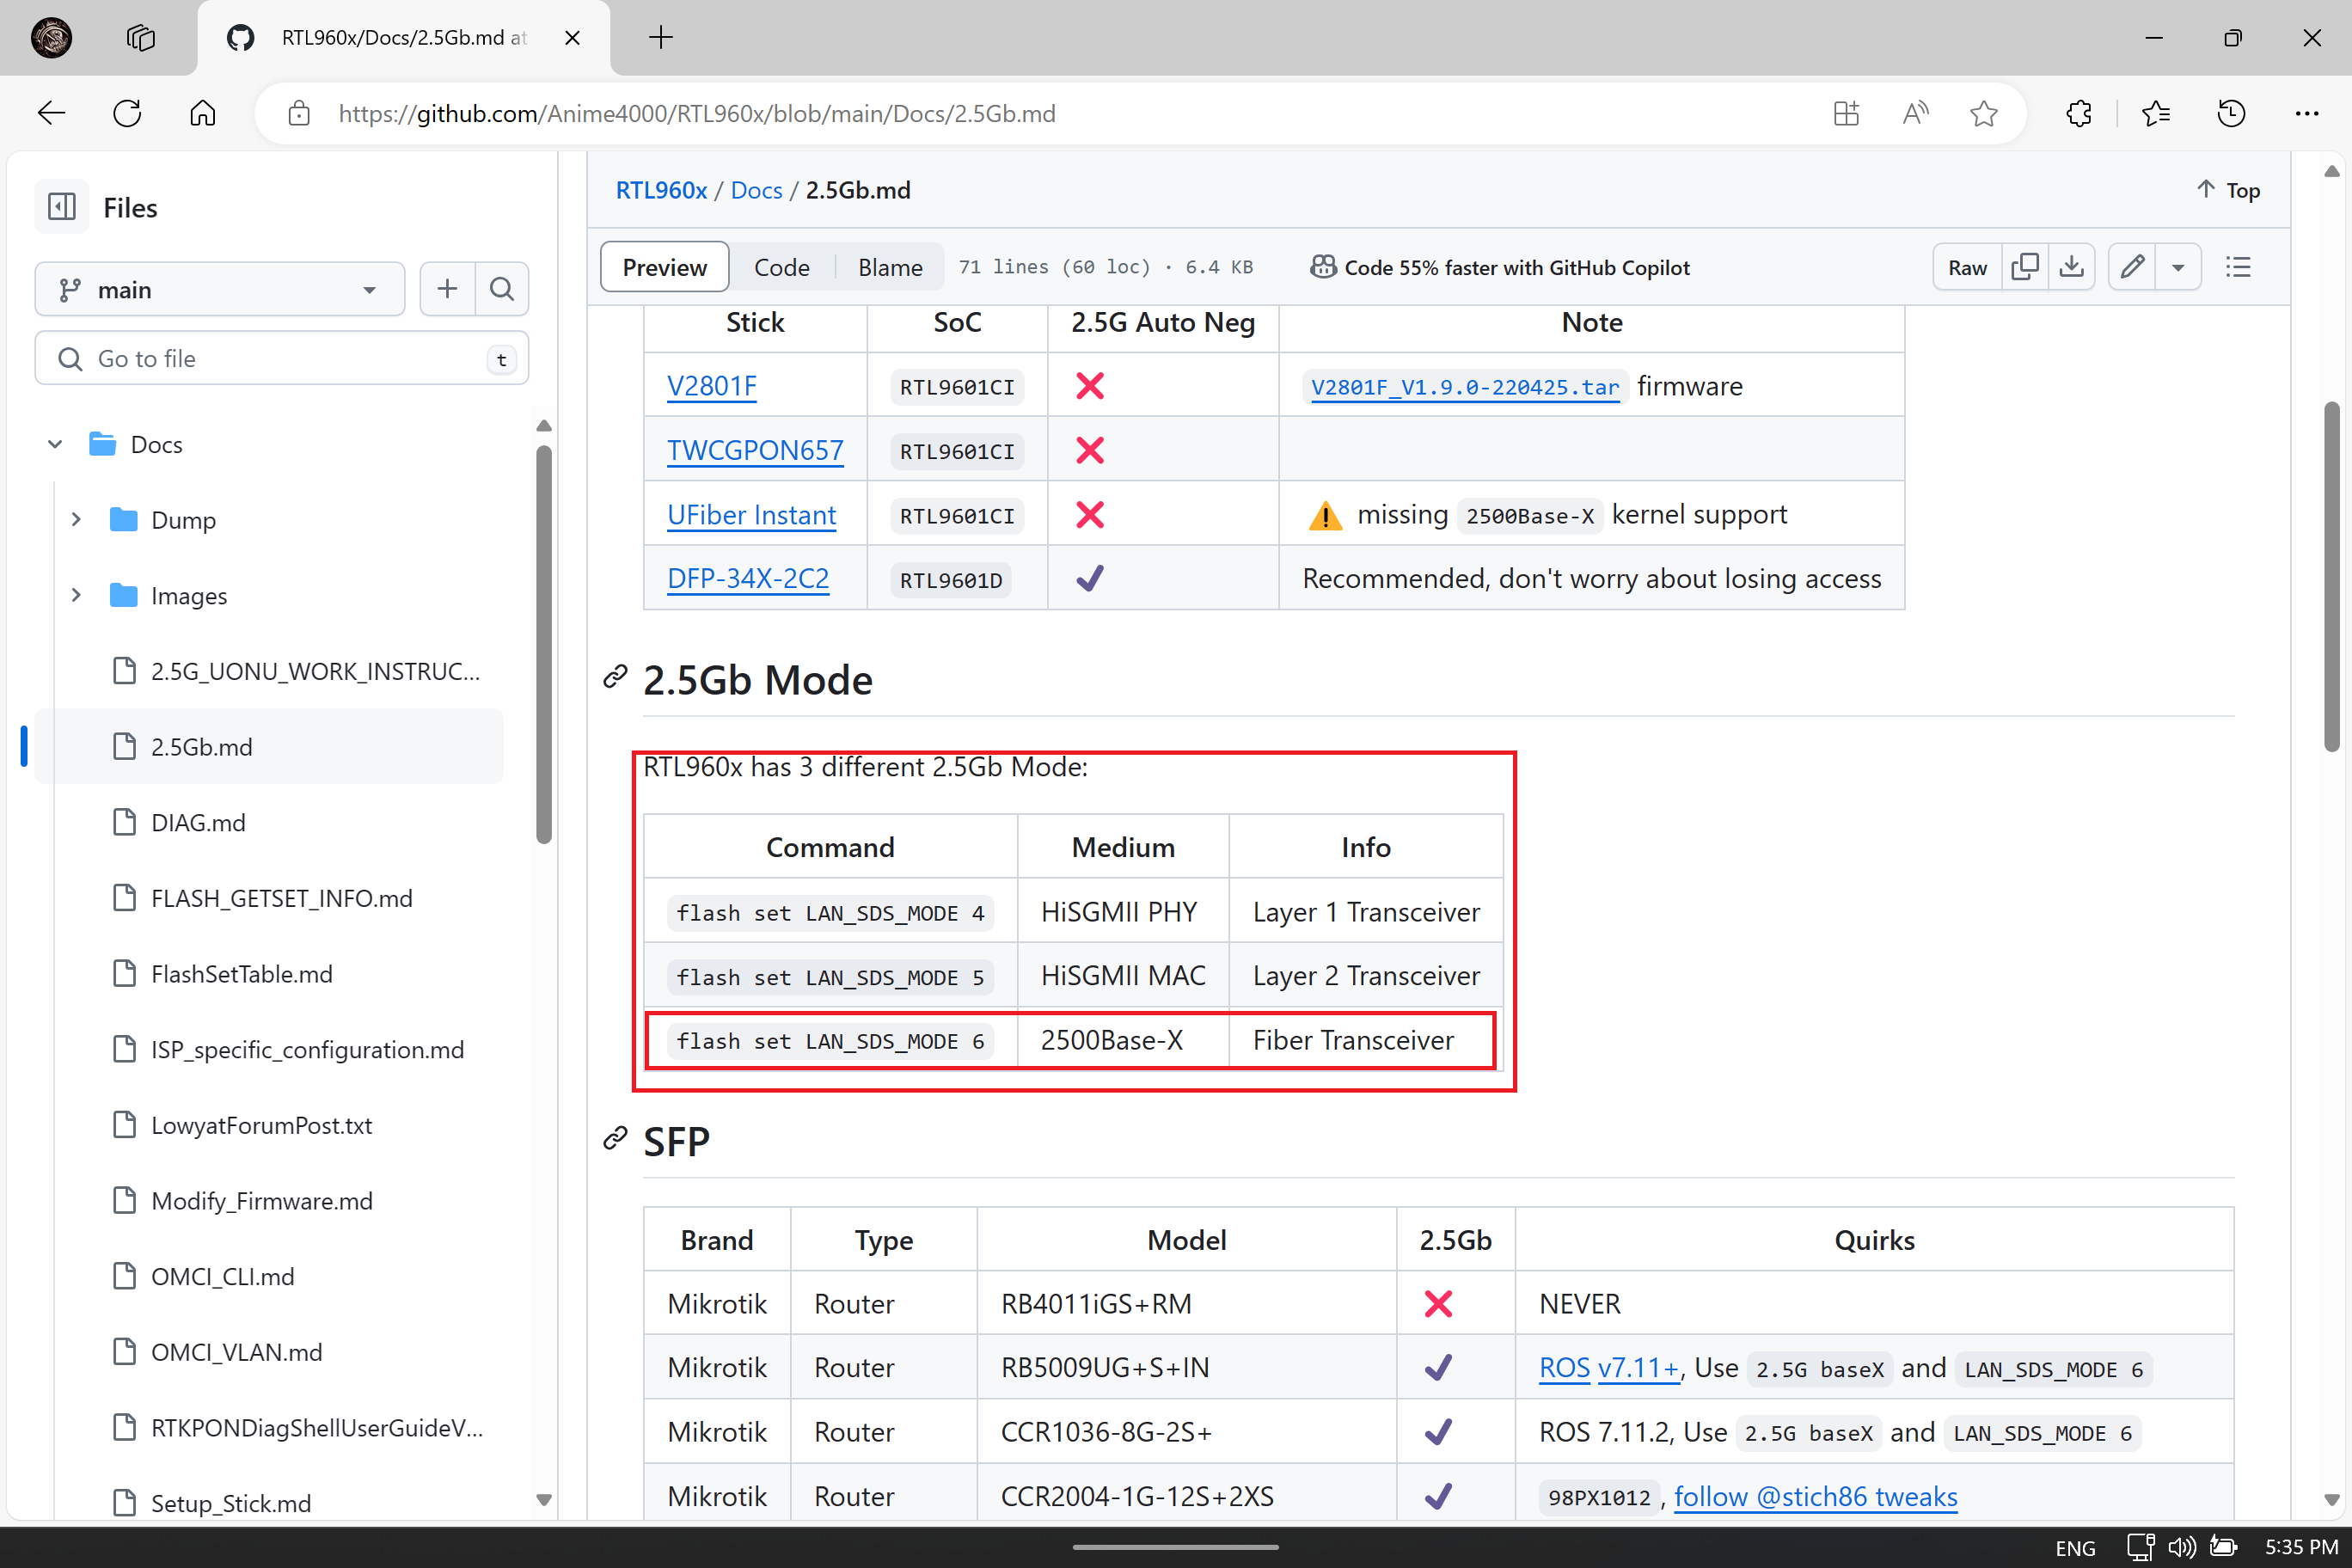
Task: Open follow @stich86 tweaks link
Action: pos(1816,1496)
